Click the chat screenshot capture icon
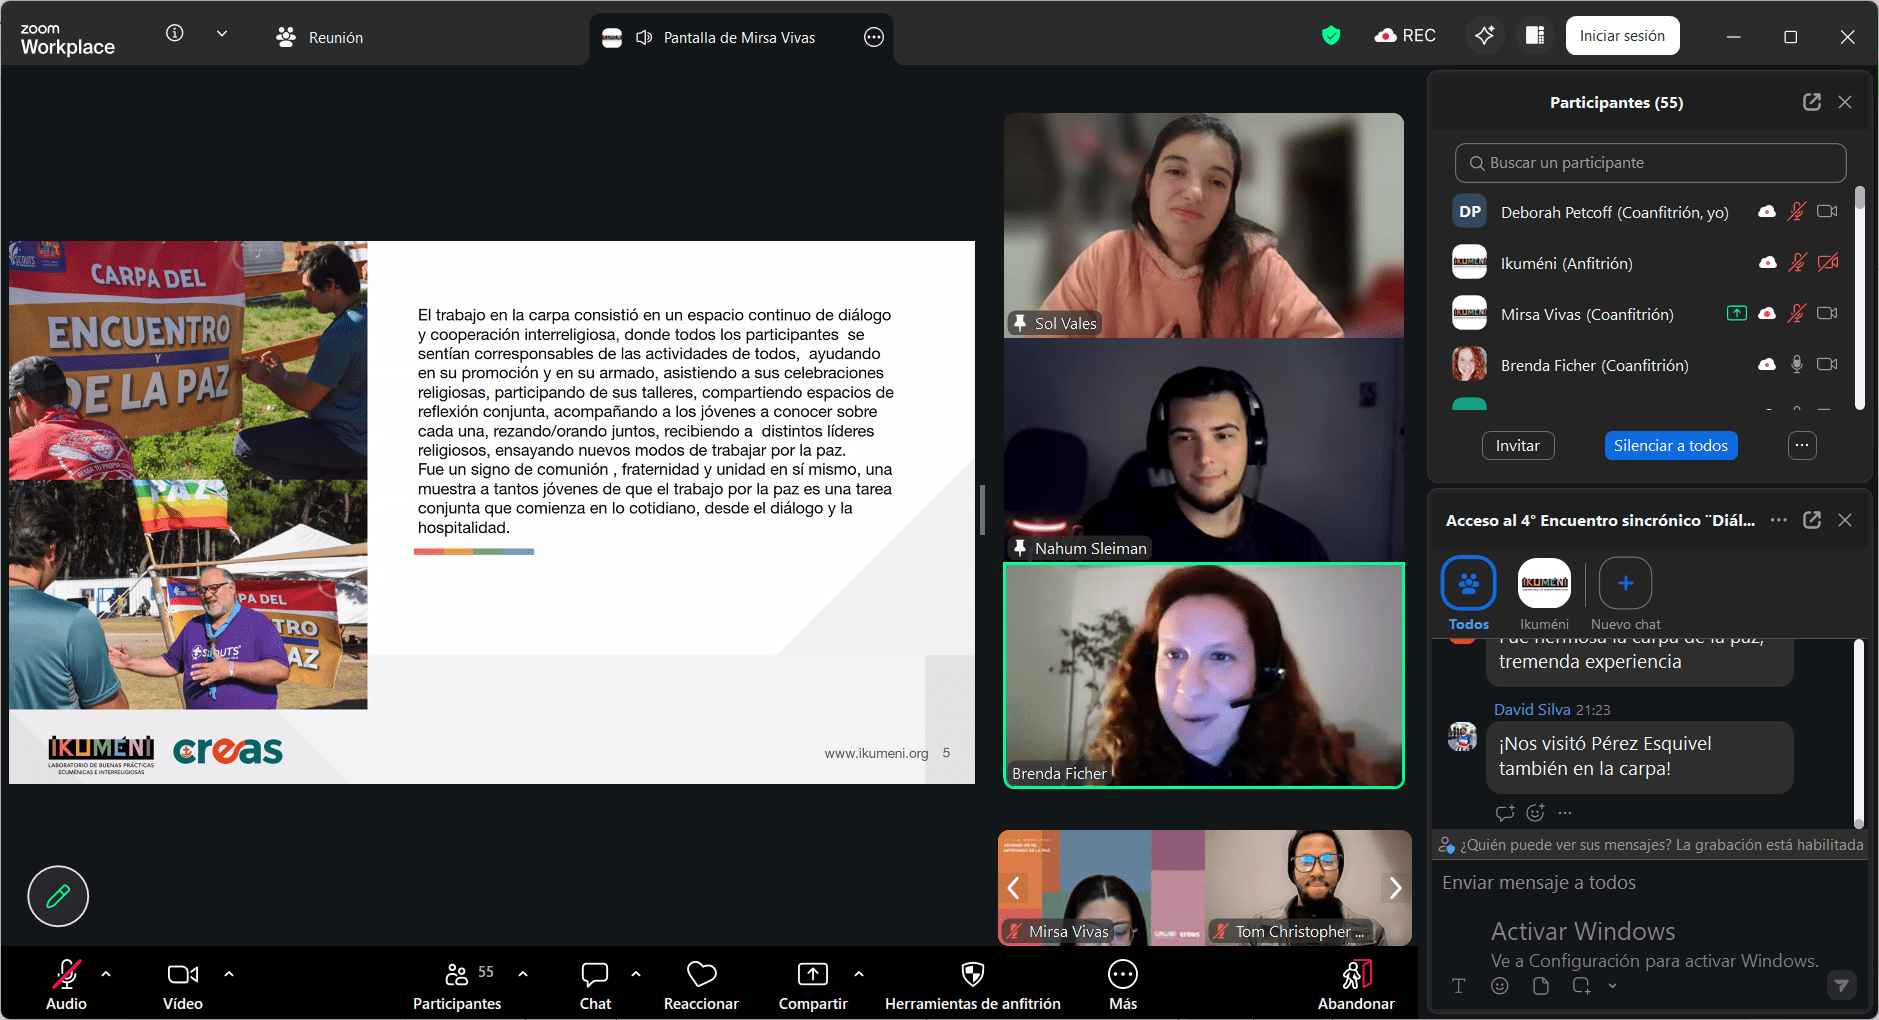1879x1020 pixels. [1581, 986]
